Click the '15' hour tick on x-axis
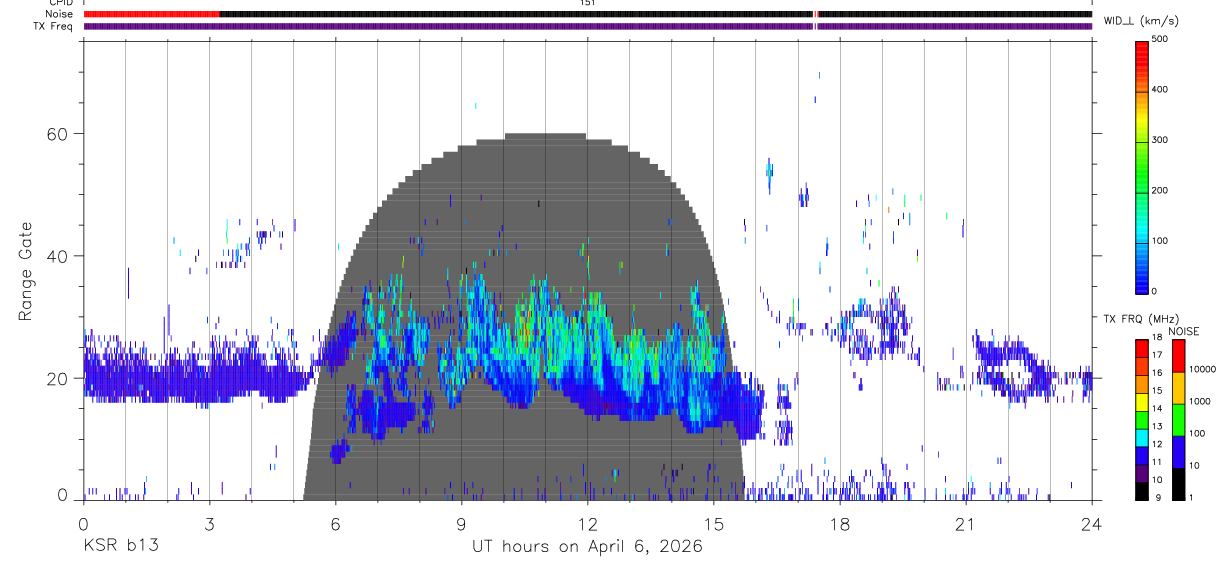 714,523
